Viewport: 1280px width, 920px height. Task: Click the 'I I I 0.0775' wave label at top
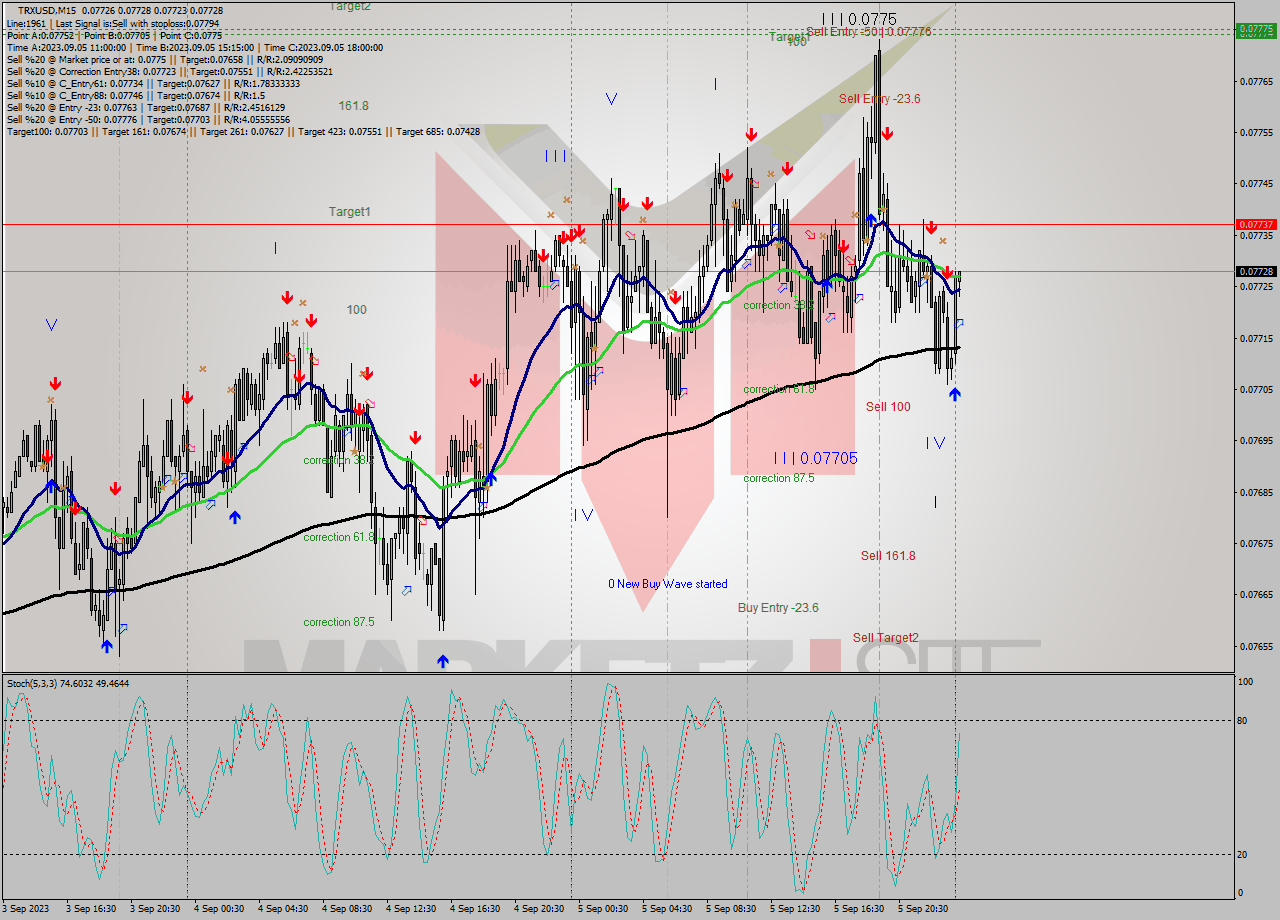858,17
